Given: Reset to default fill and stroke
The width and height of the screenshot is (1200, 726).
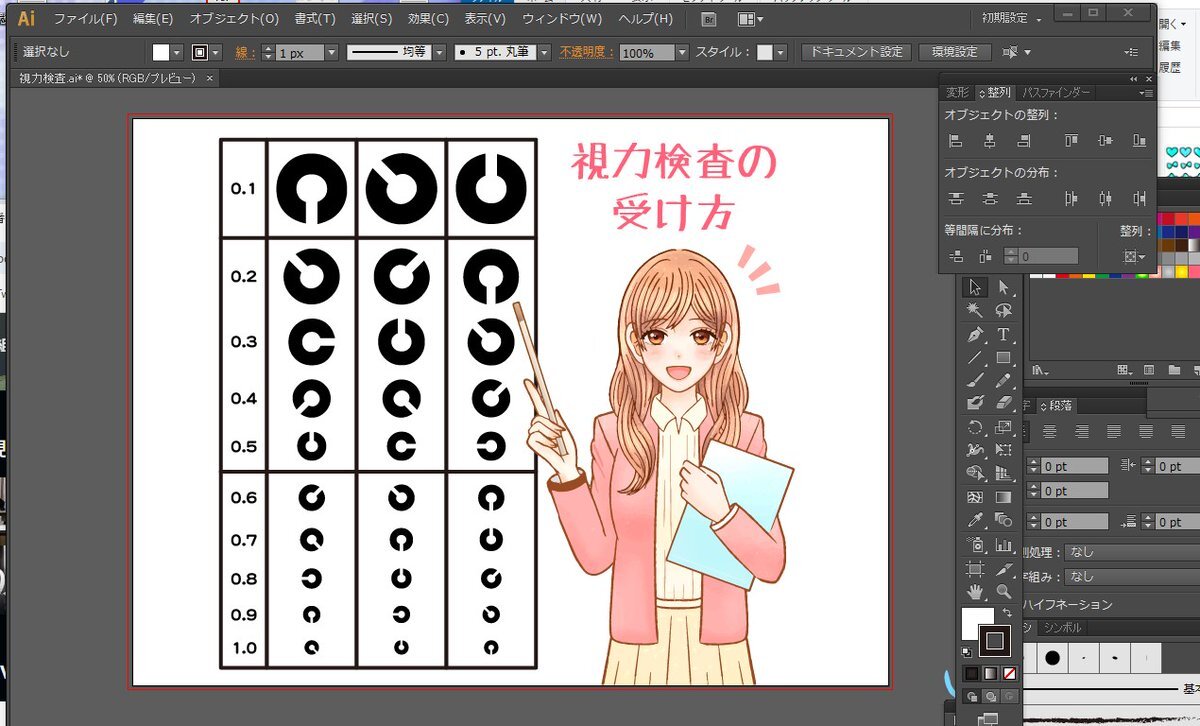Looking at the screenshot, I should (x=967, y=652).
